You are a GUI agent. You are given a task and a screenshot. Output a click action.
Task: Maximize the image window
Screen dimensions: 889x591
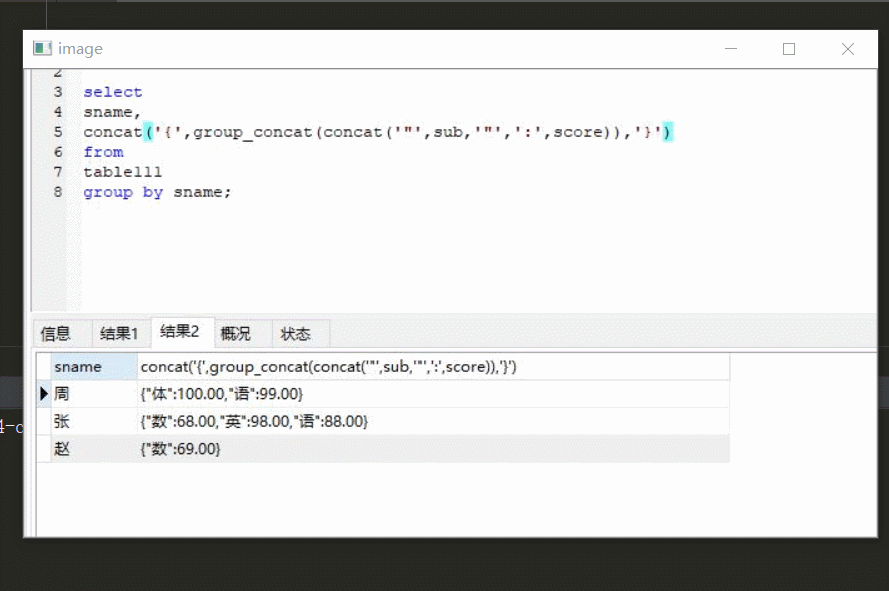point(789,49)
